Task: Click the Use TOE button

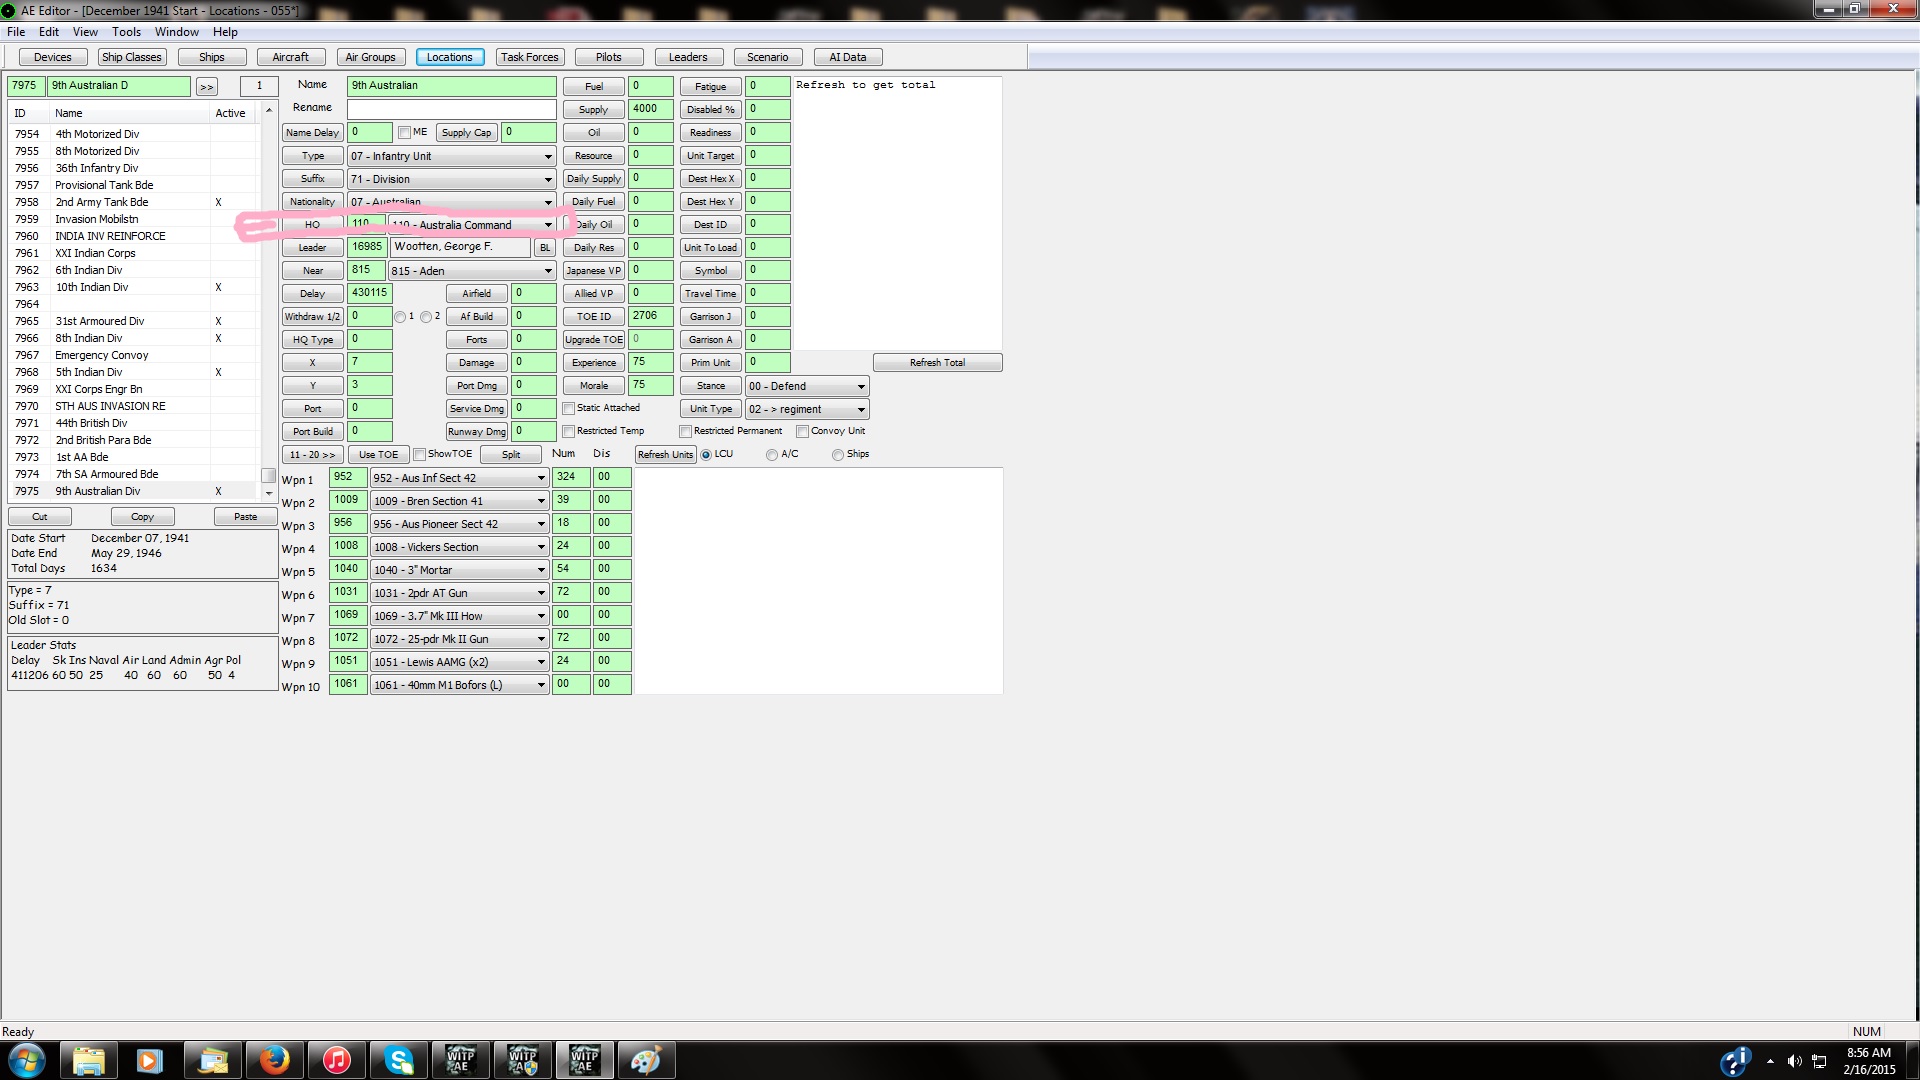Action: coord(378,455)
